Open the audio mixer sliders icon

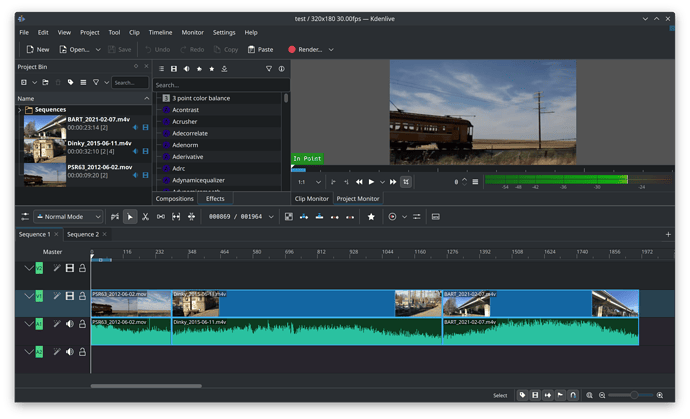click(416, 217)
